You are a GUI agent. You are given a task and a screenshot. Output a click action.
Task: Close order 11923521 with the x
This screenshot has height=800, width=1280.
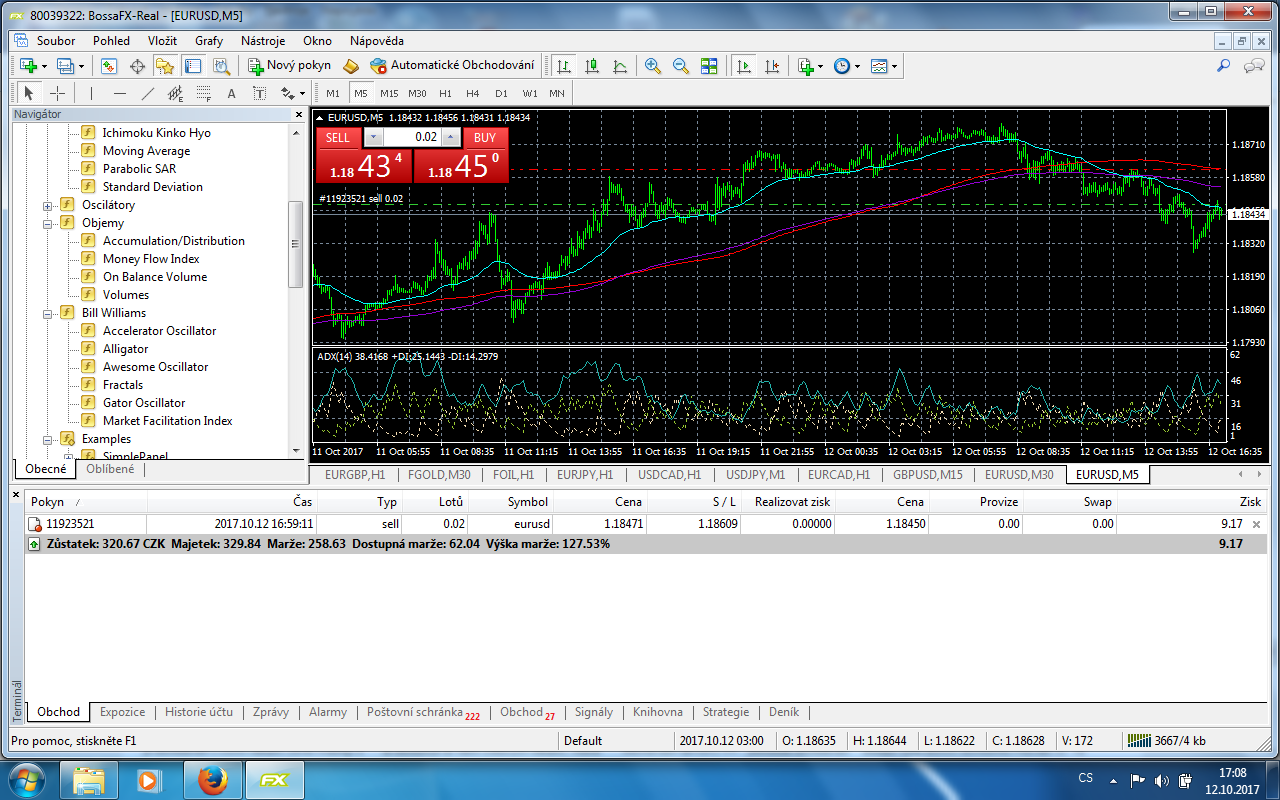1257,524
